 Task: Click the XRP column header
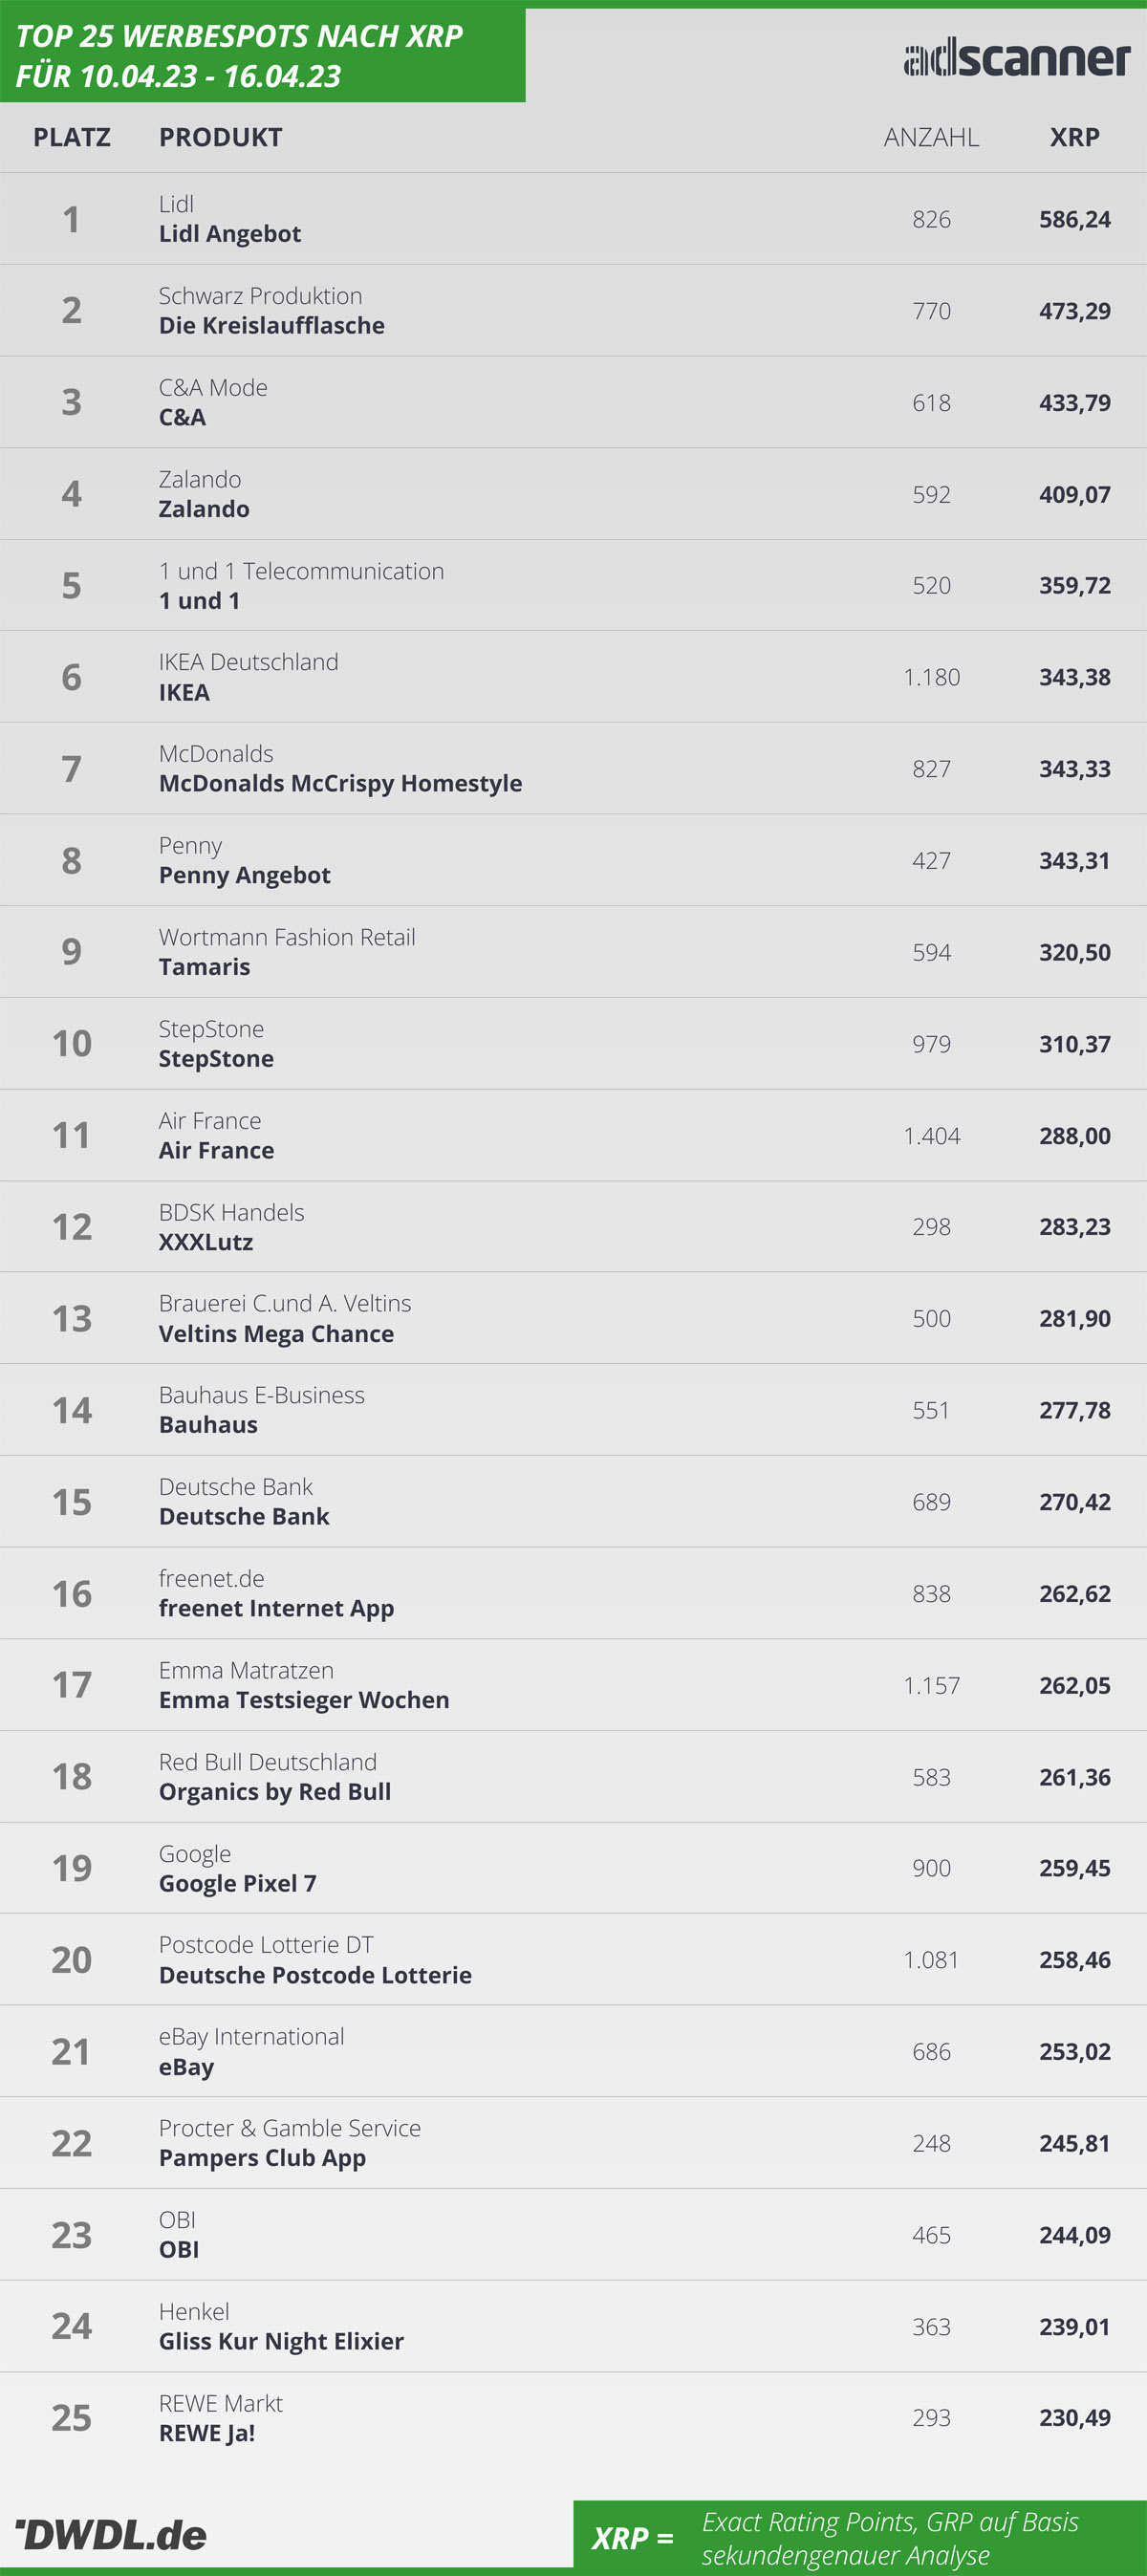click(1075, 137)
